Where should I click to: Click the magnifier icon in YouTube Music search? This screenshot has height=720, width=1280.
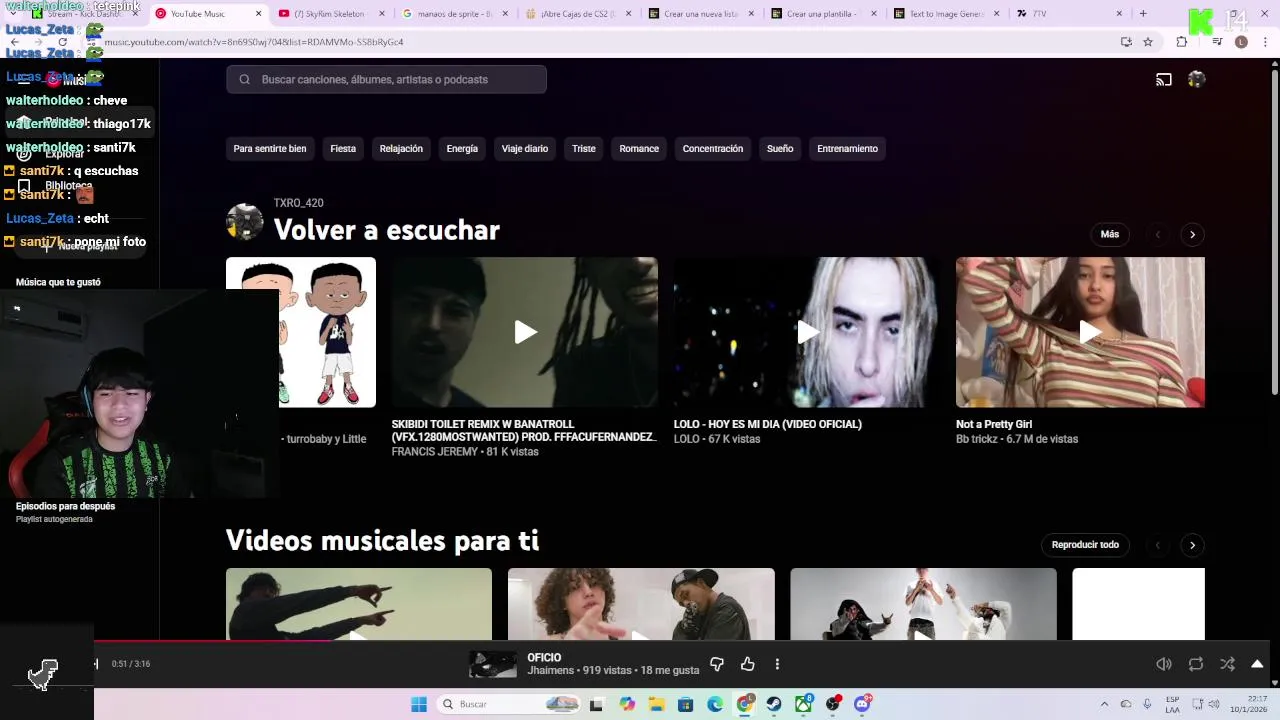244,79
